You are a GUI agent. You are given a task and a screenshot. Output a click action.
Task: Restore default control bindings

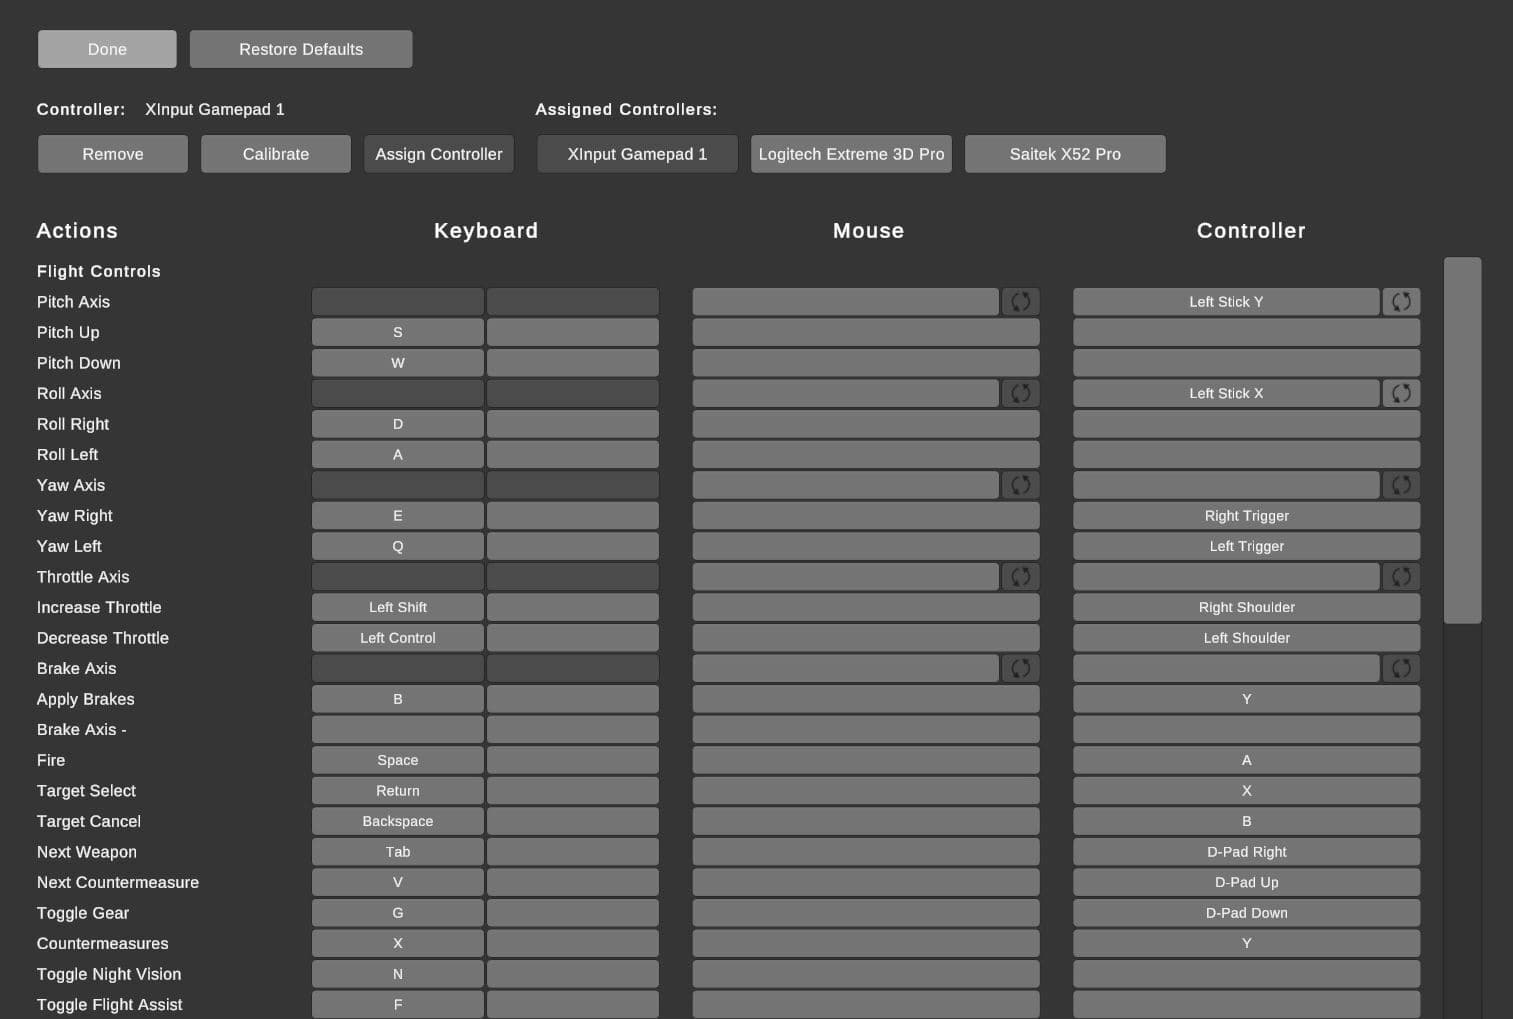(x=301, y=49)
